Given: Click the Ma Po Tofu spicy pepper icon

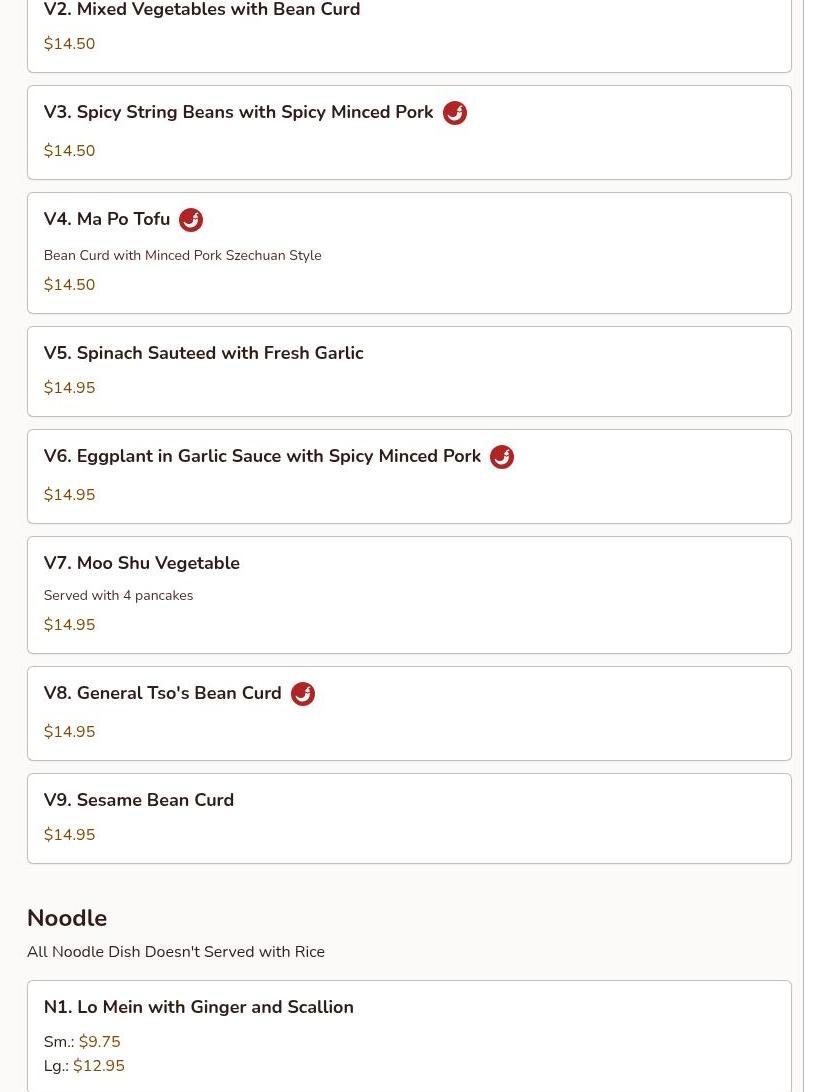Looking at the screenshot, I should coord(191,220).
